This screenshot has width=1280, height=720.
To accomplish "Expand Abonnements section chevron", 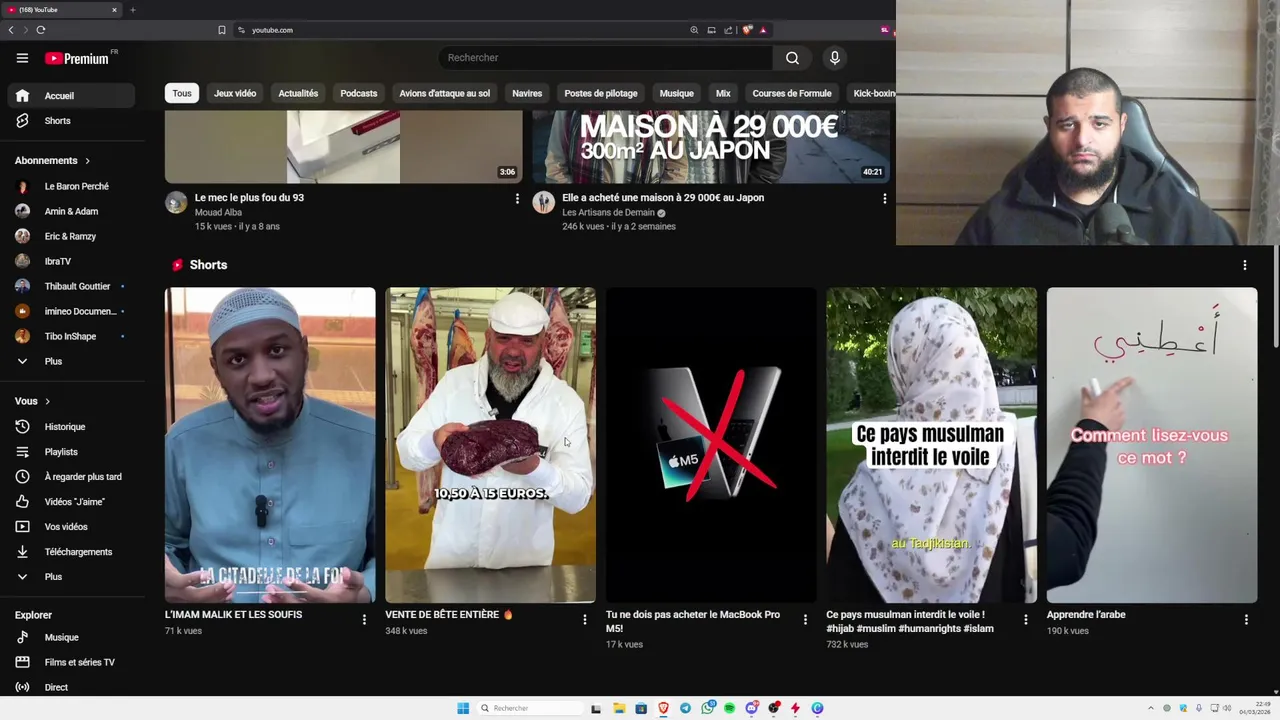I will click(87, 161).
